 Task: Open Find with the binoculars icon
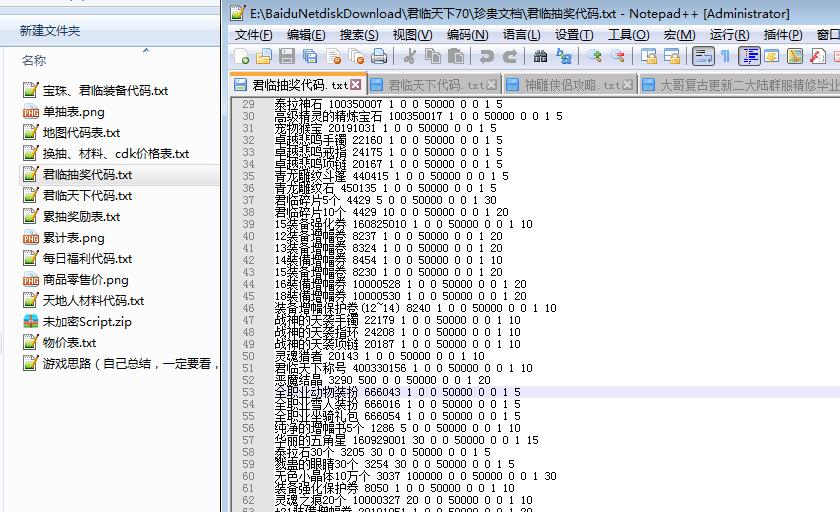click(x=540, y=57)
